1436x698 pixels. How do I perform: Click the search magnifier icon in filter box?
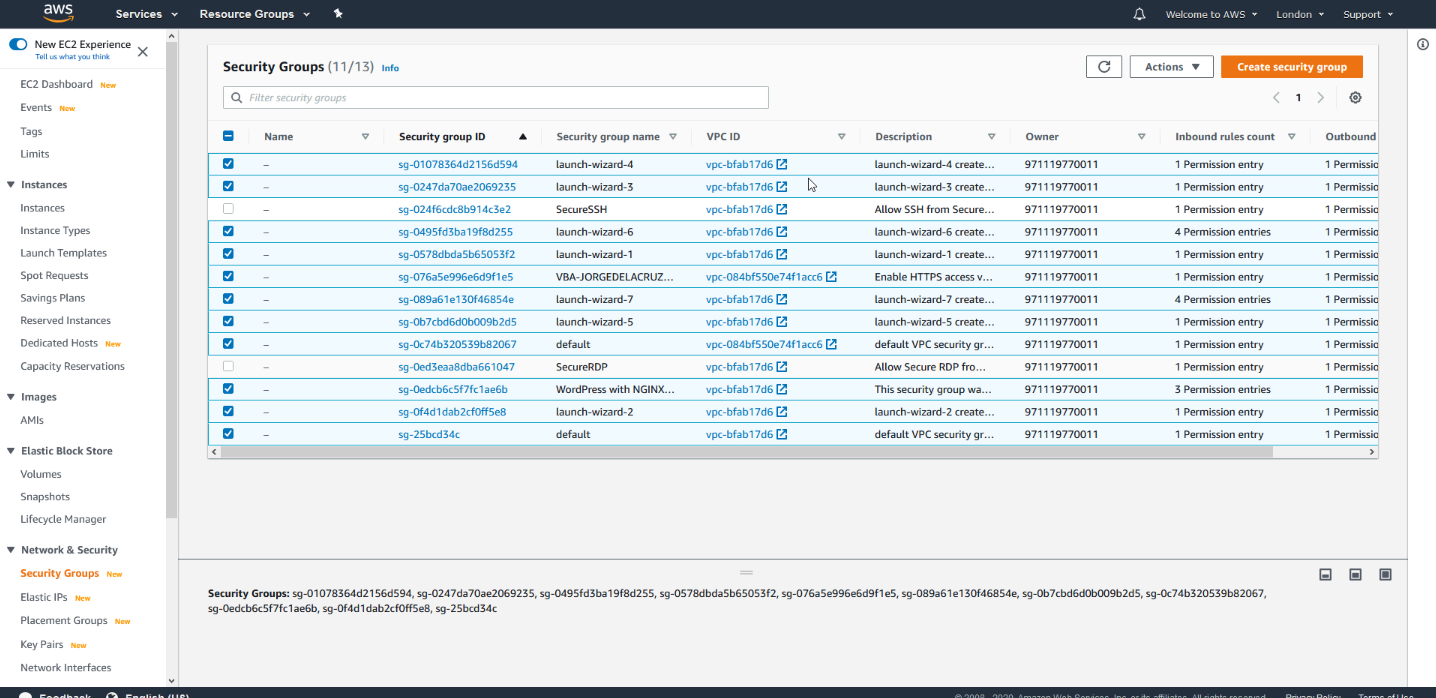237,98
